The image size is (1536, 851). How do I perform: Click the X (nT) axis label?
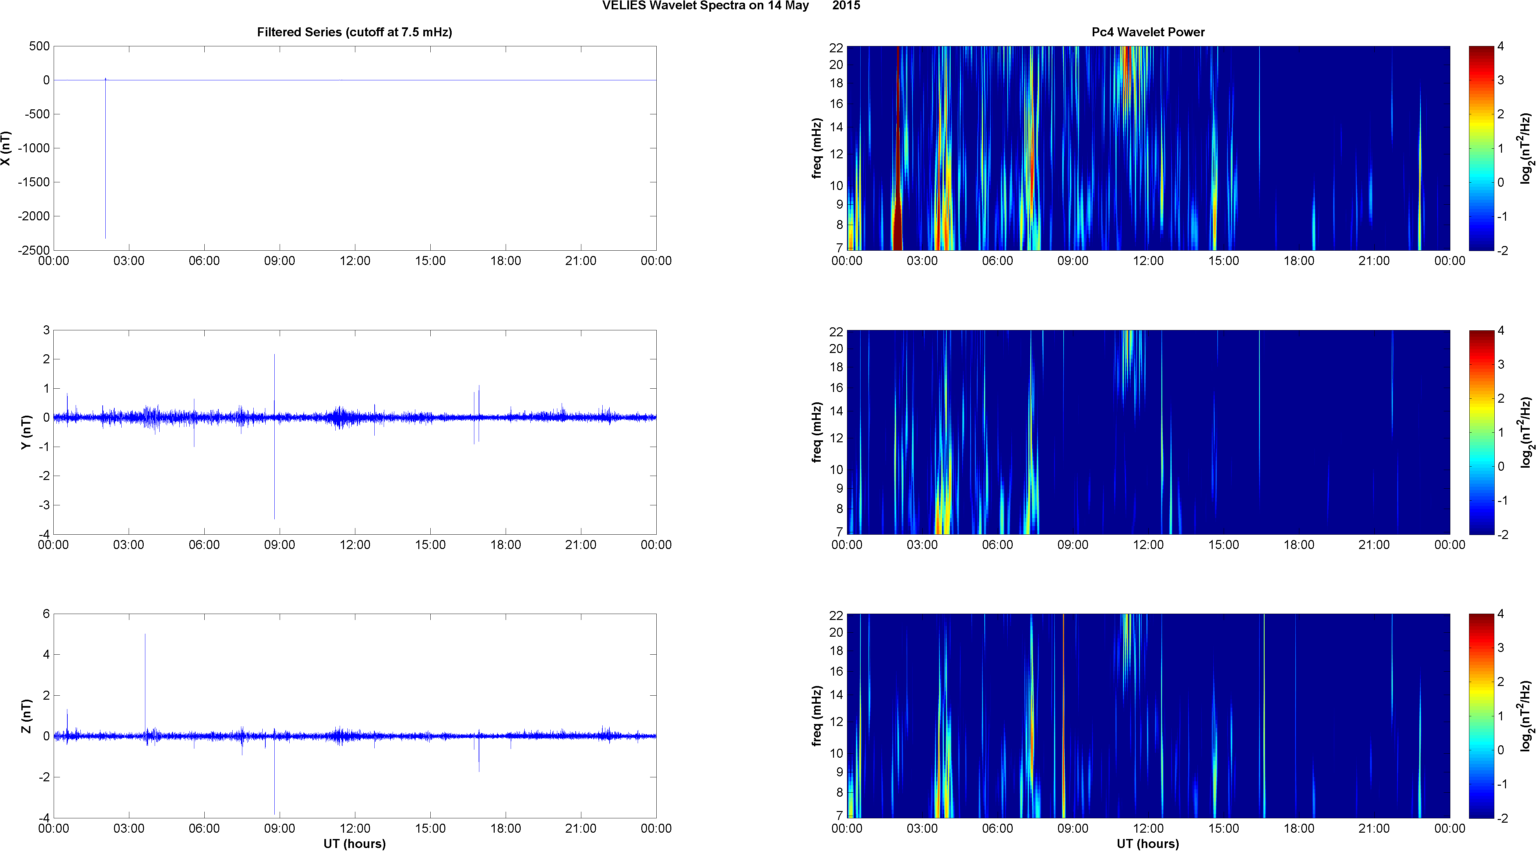(x=7, y=148)
